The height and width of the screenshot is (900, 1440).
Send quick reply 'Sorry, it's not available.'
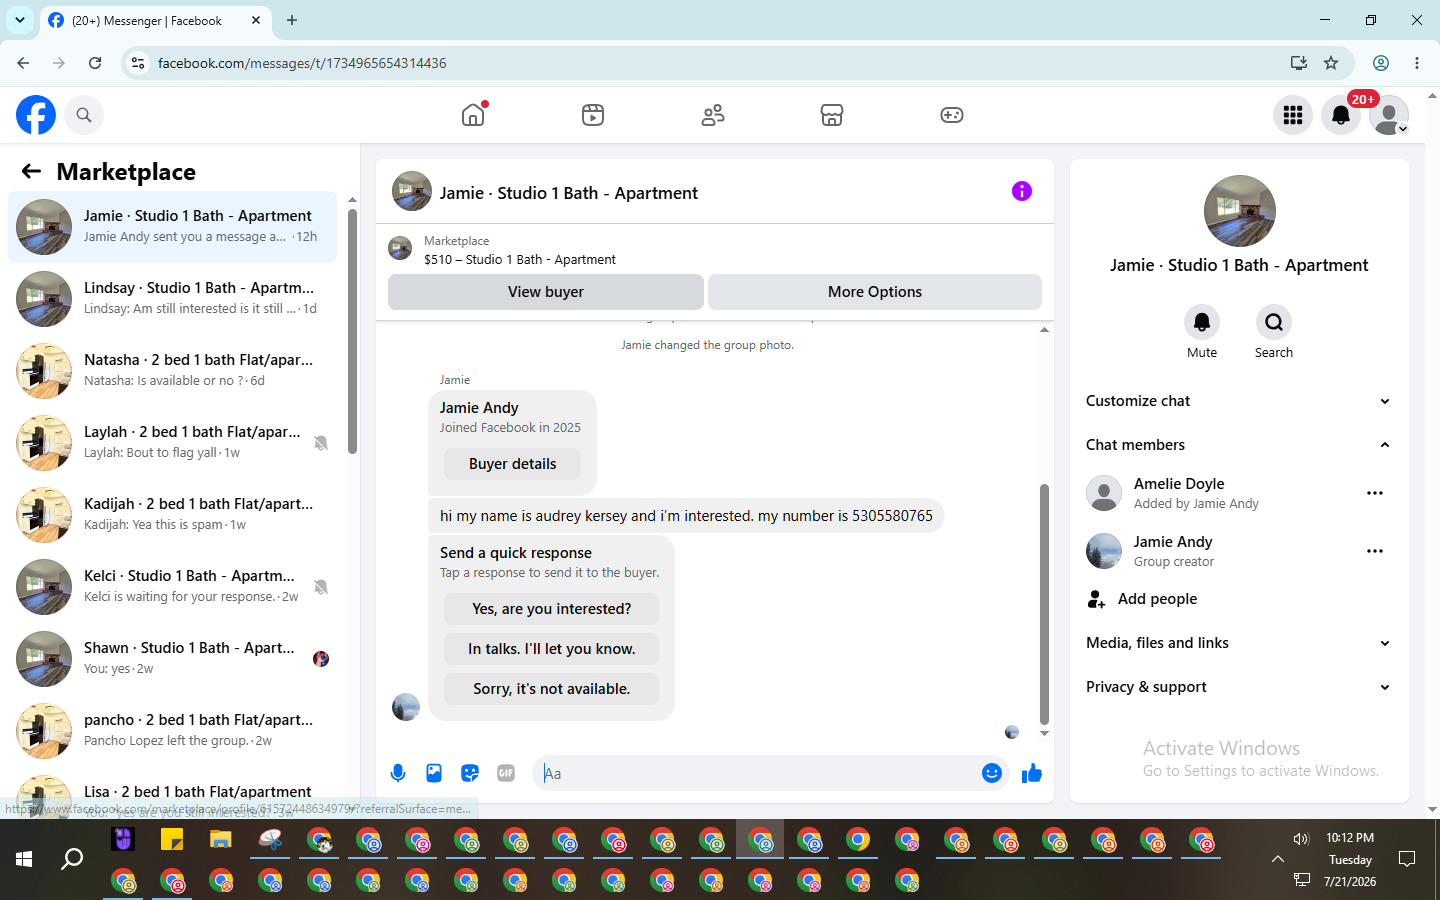(551, 689)
